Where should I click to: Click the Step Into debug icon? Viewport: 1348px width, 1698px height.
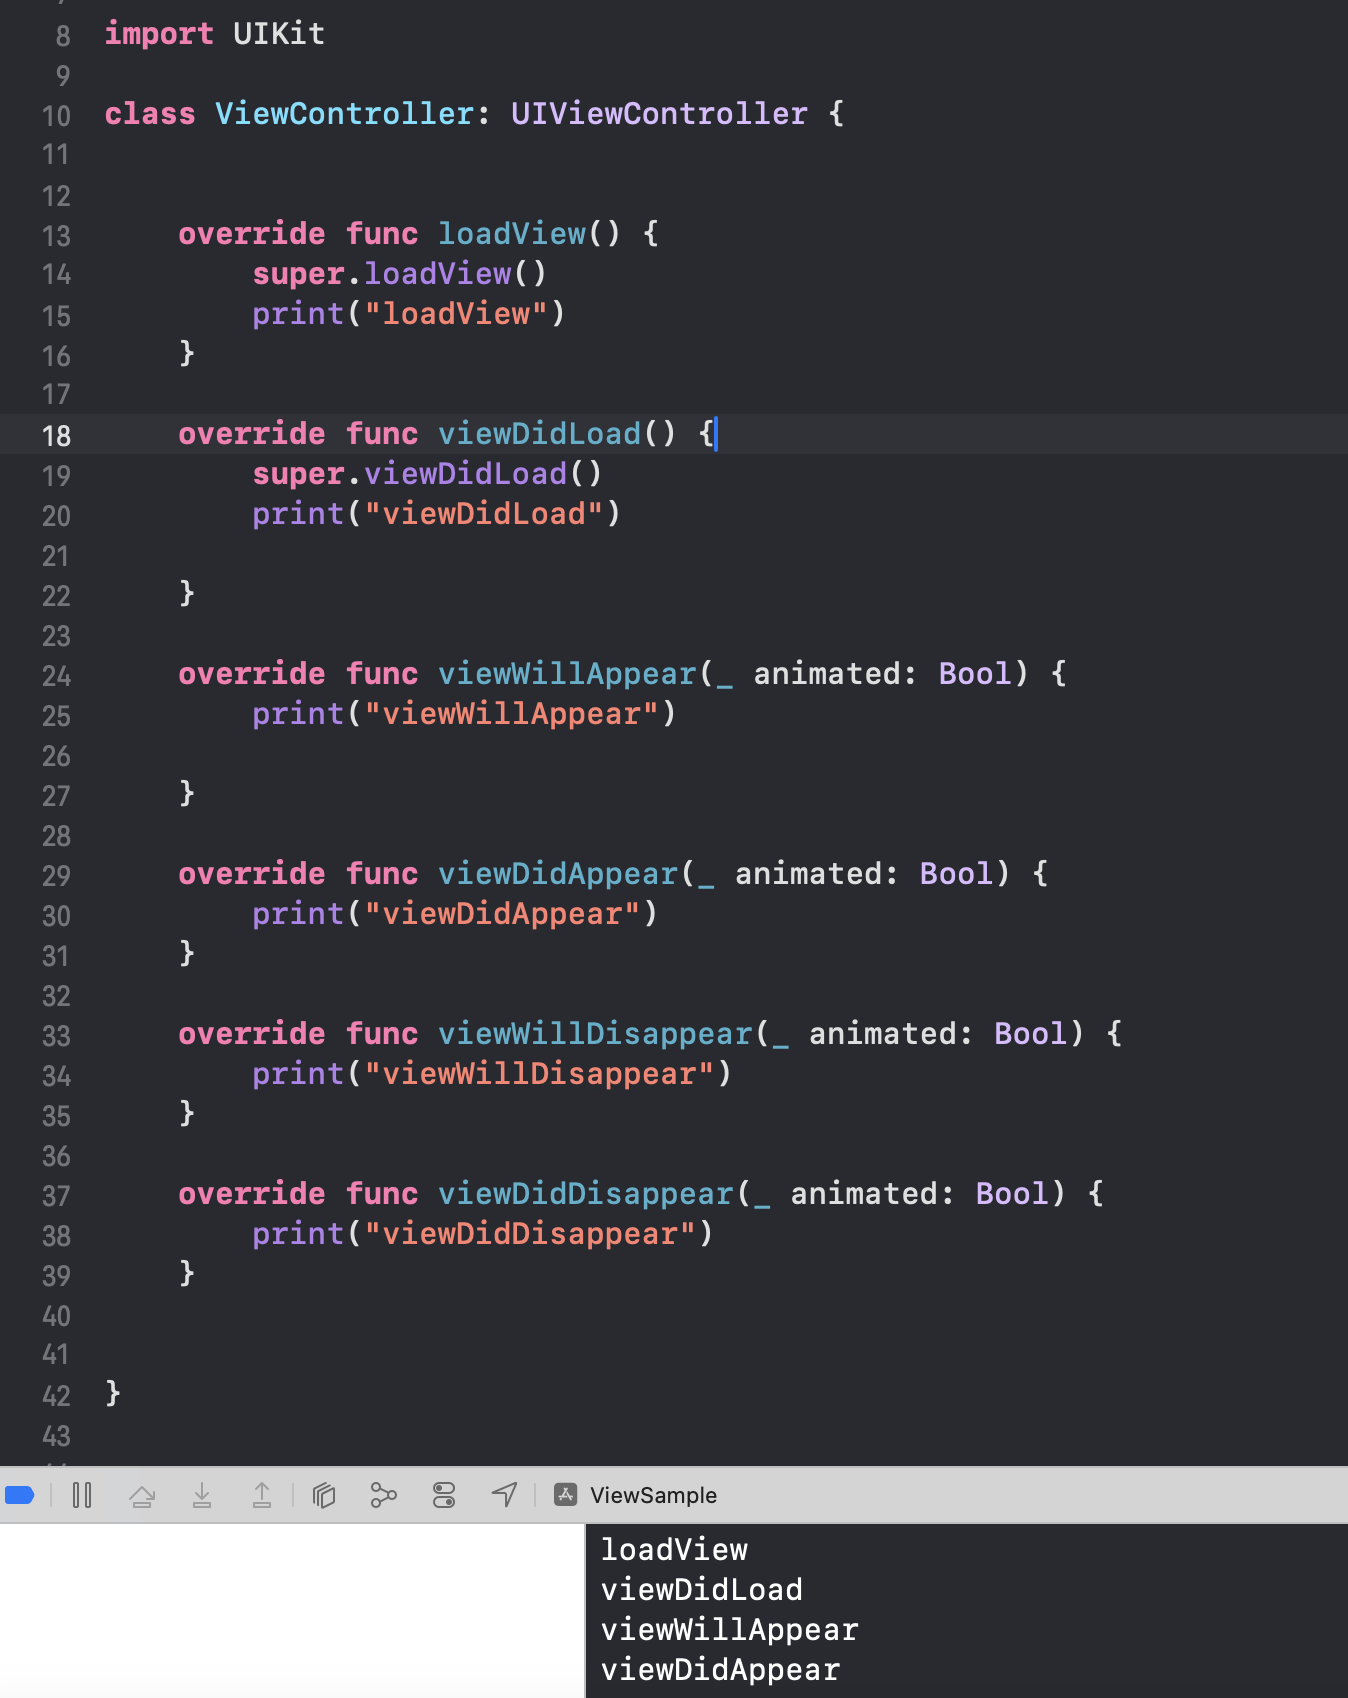click(x=202, y=1495)
